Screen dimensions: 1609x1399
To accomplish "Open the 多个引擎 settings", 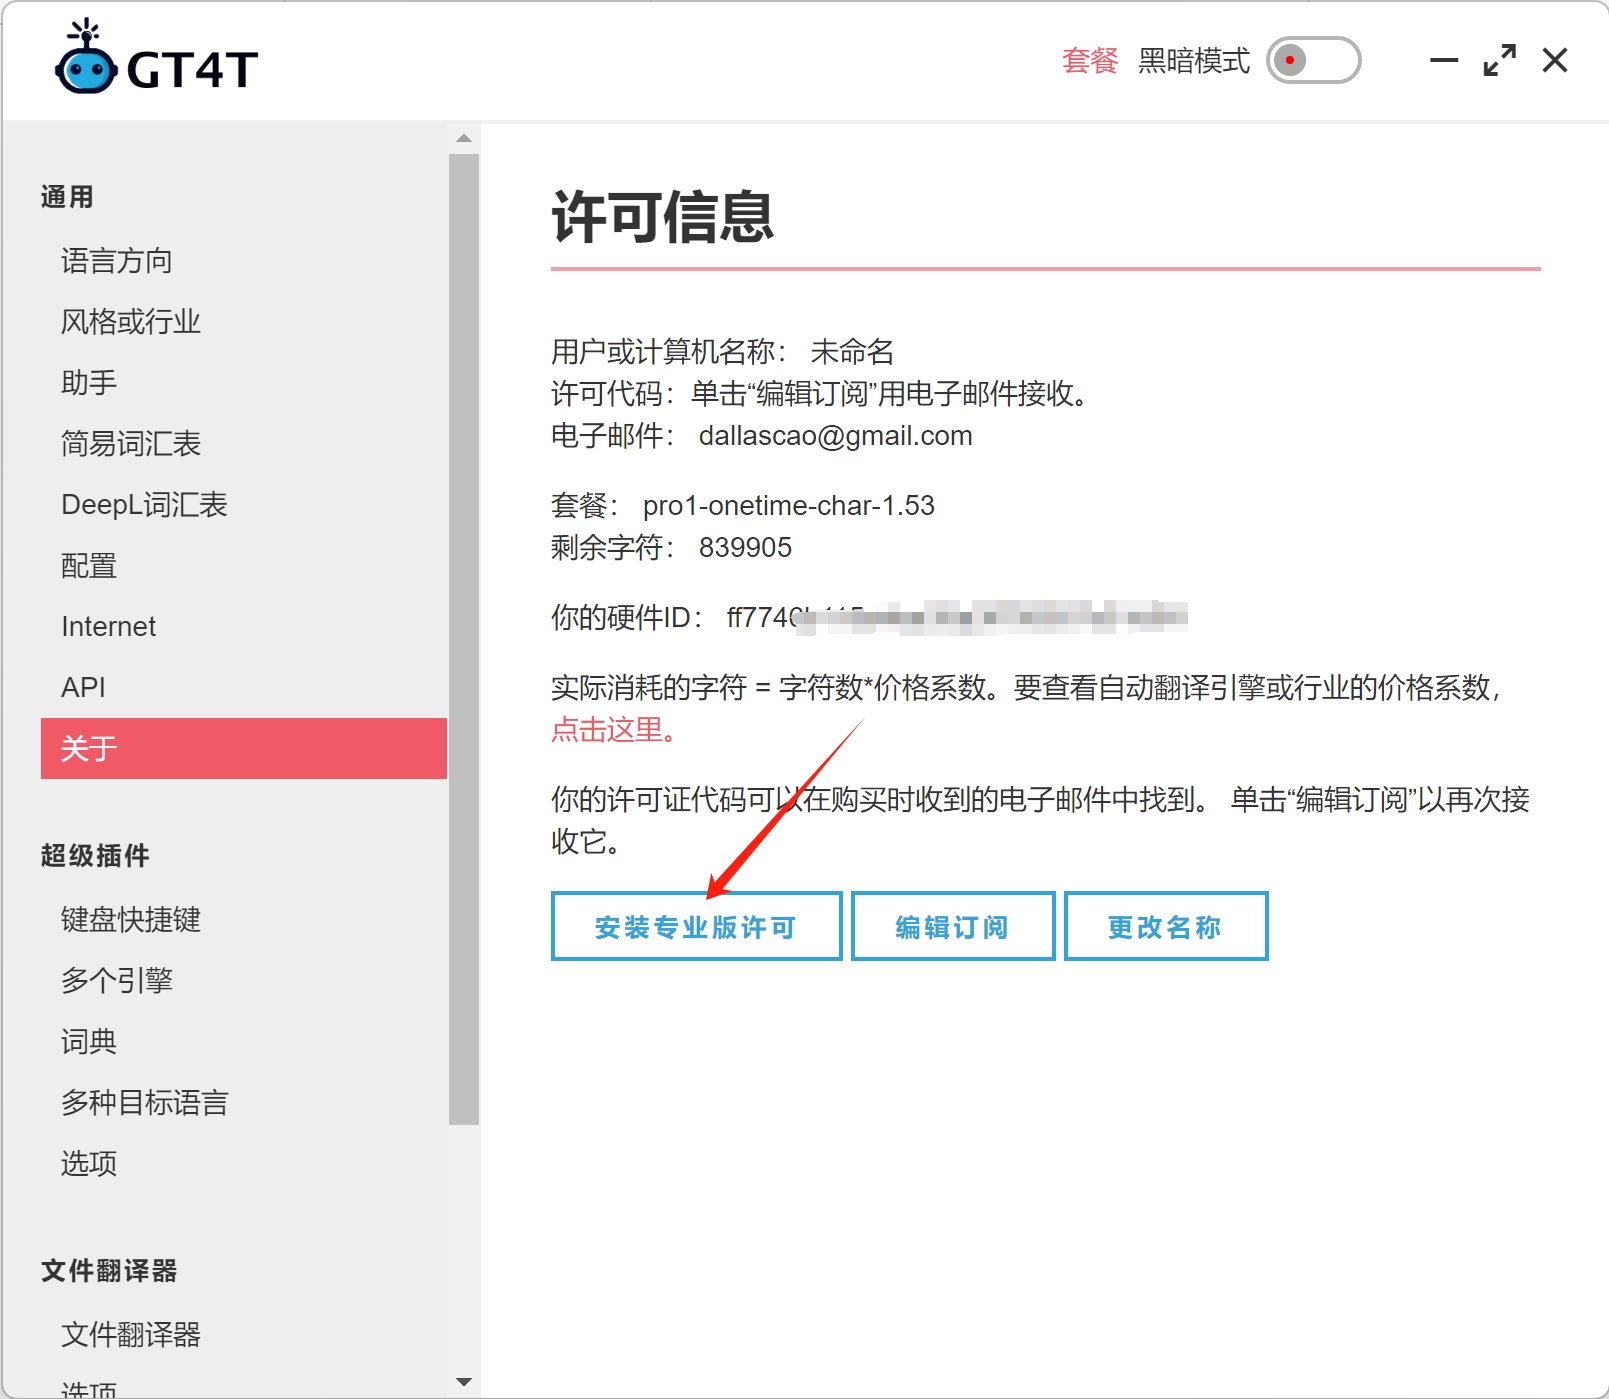I will pos(116,981).
